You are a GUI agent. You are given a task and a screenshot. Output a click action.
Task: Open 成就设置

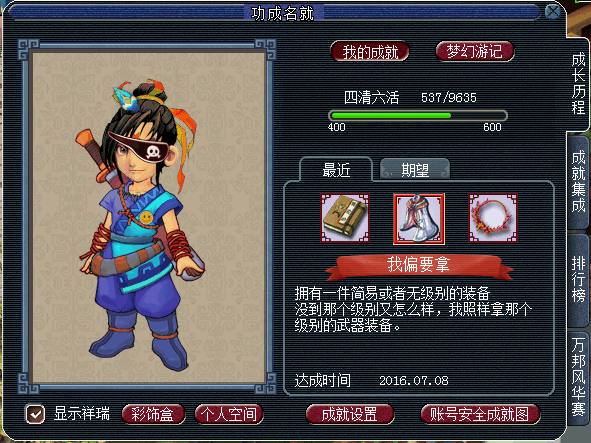[x=349, y=414]
